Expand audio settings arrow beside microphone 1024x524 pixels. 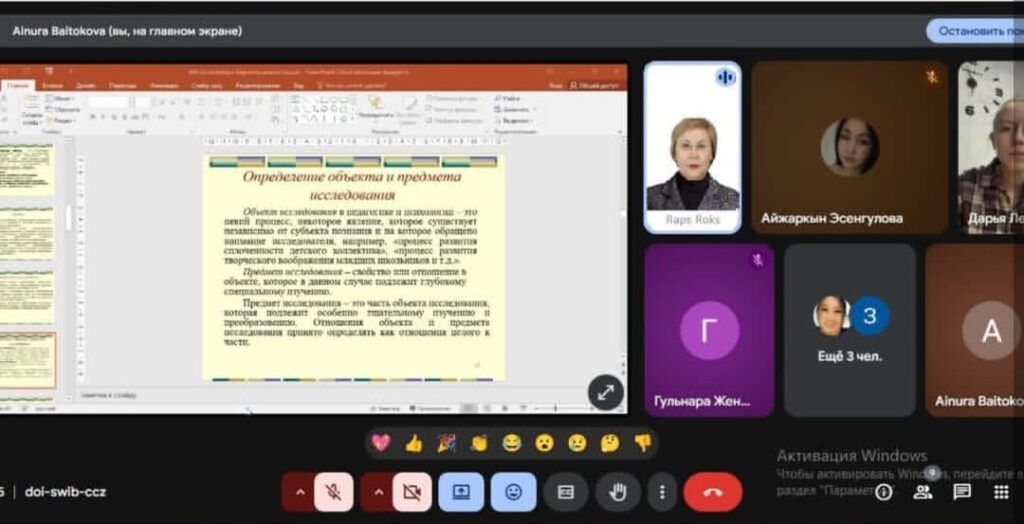click(x=299, y=492)
